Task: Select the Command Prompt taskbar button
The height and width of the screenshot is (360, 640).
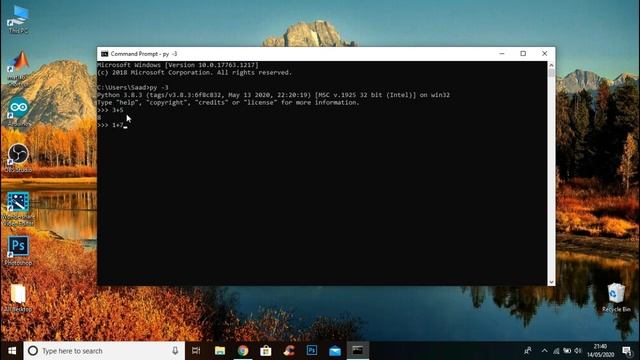Action: point(358,351)
